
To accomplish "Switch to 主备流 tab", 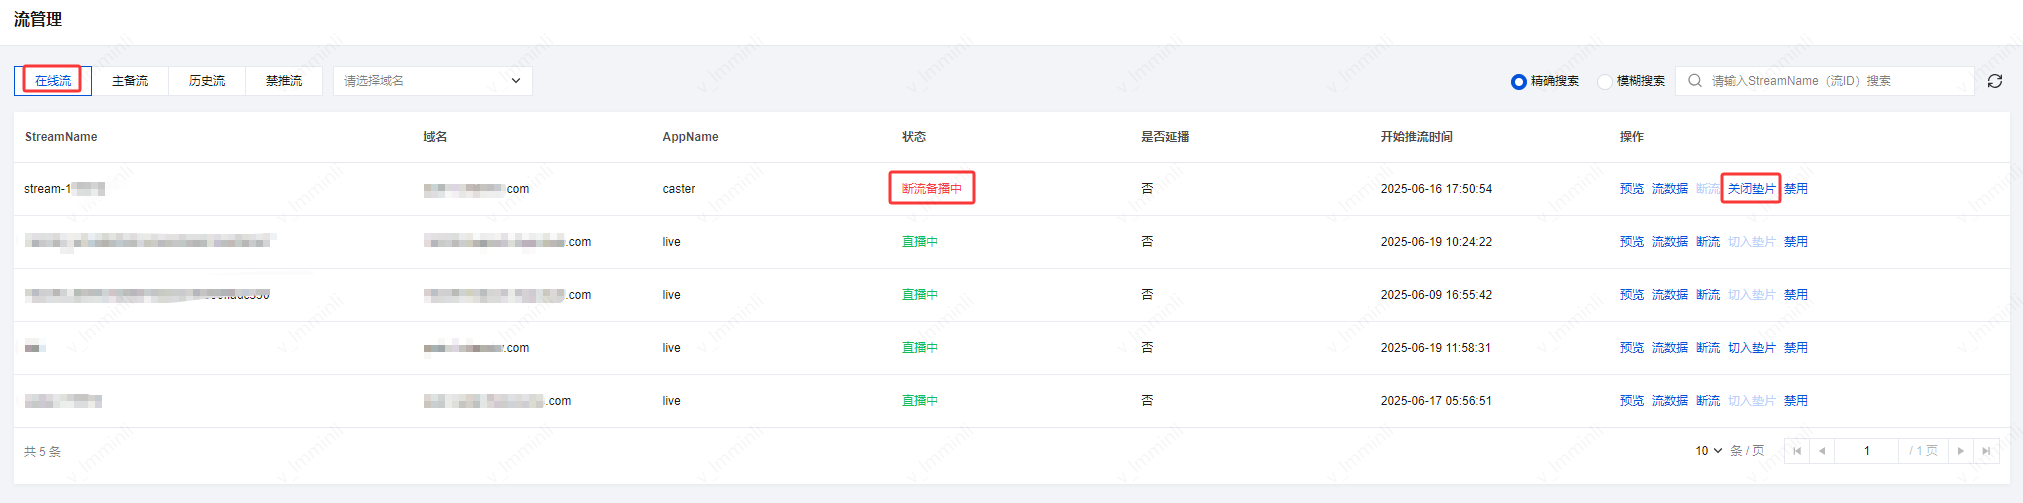I will point(130,81).
